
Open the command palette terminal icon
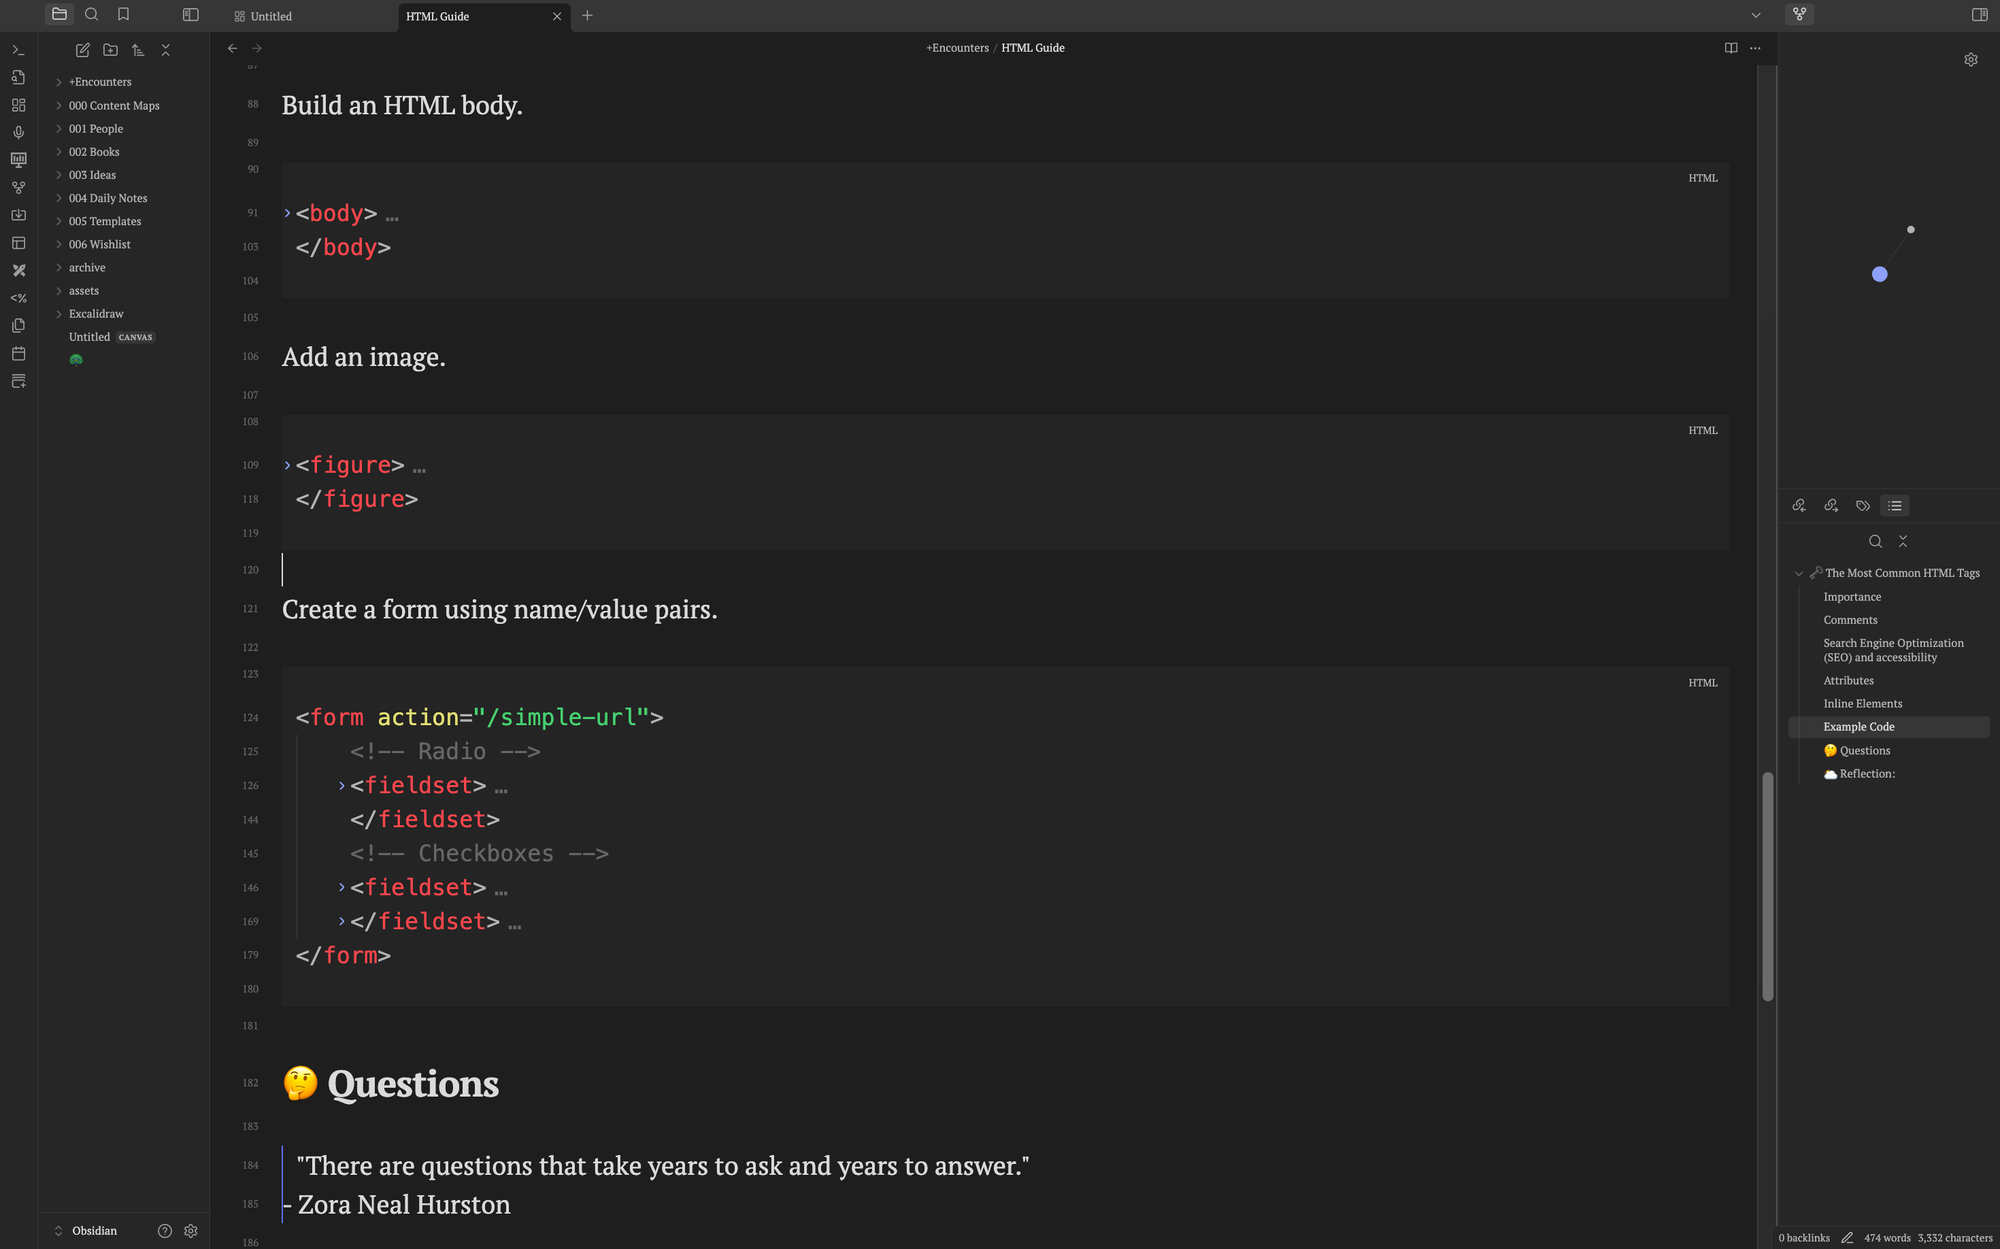click(18, 50)
